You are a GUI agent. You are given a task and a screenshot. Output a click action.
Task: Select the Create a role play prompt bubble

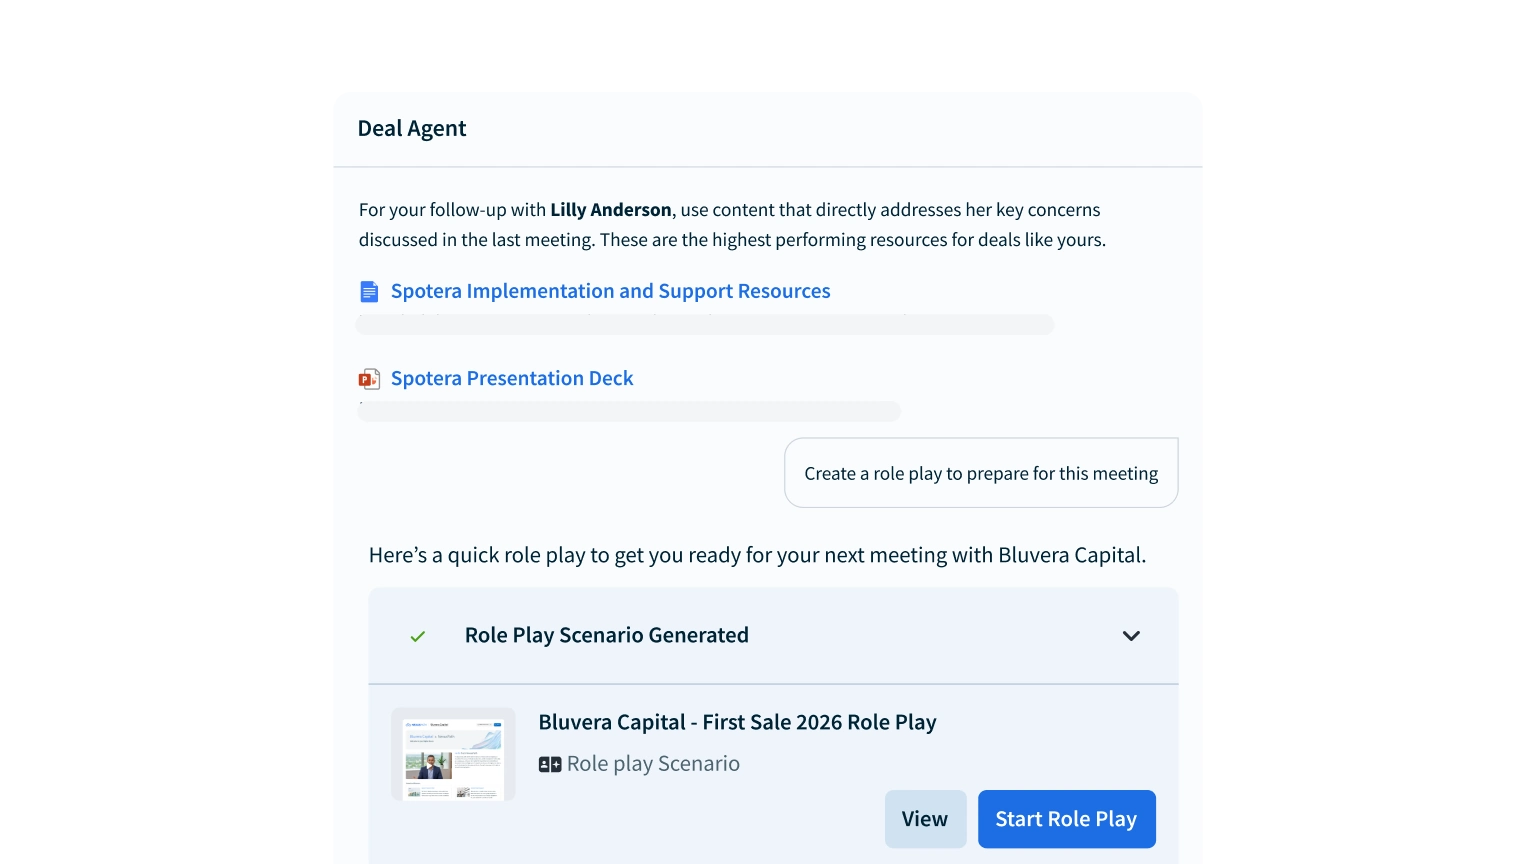(x=981, y=473)
